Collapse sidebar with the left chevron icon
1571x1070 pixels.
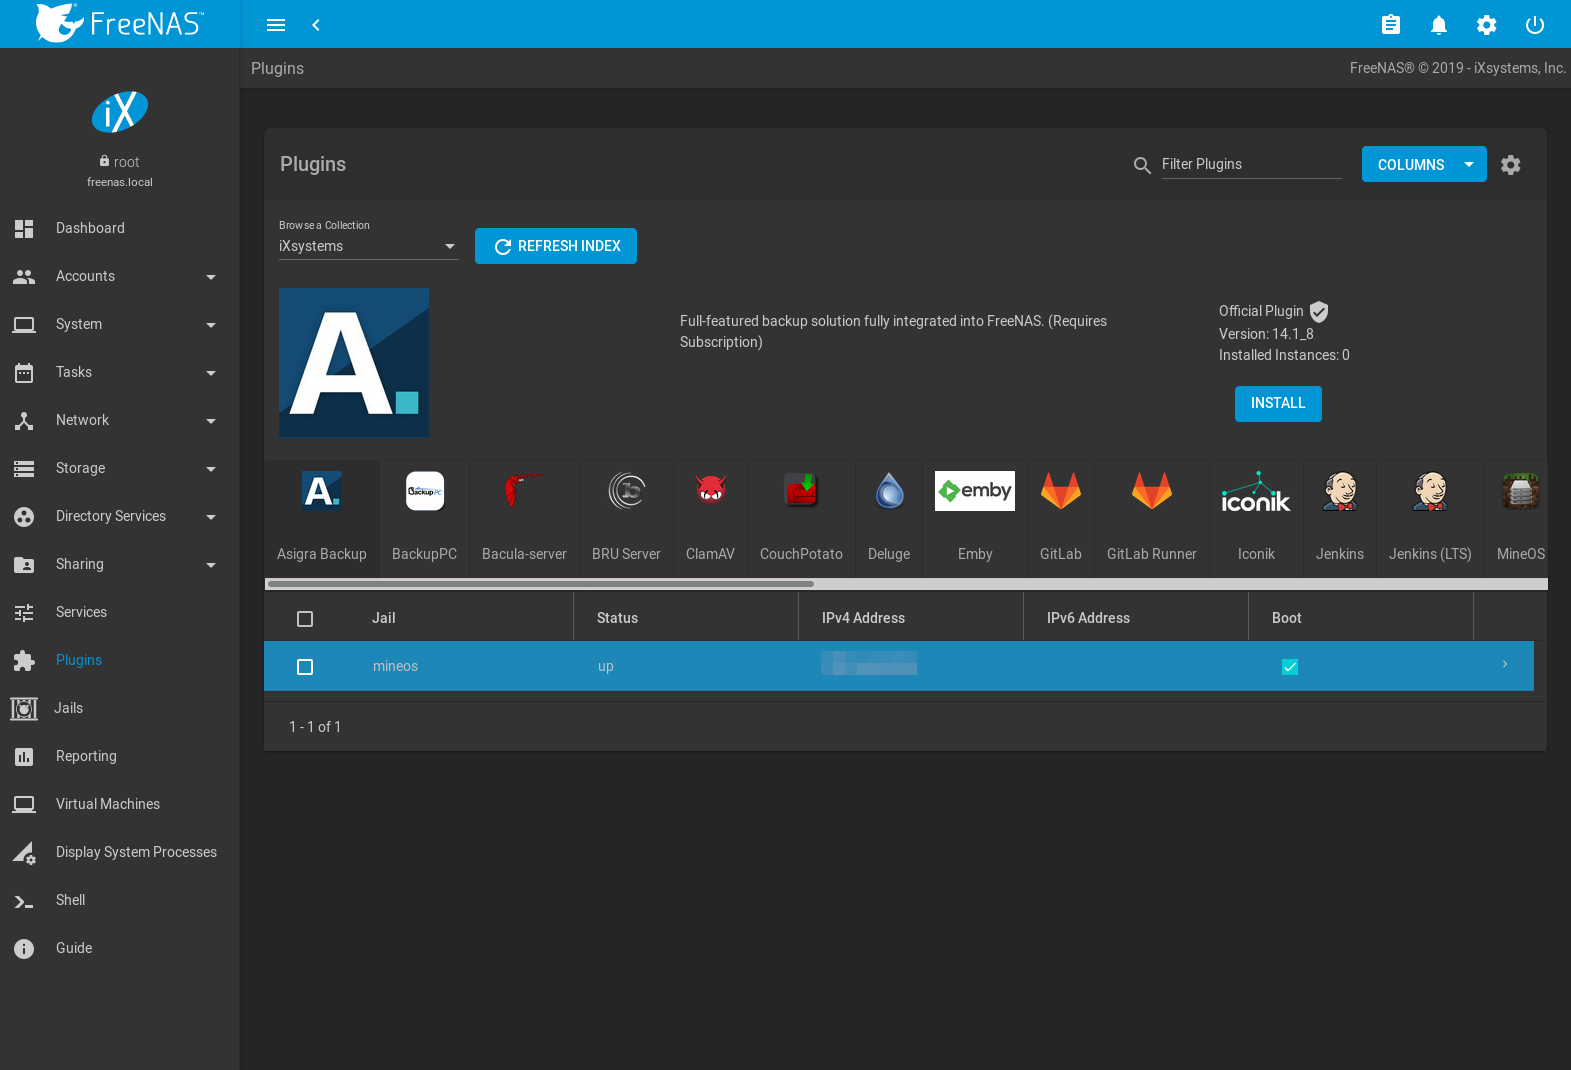[x=316, y=25]
